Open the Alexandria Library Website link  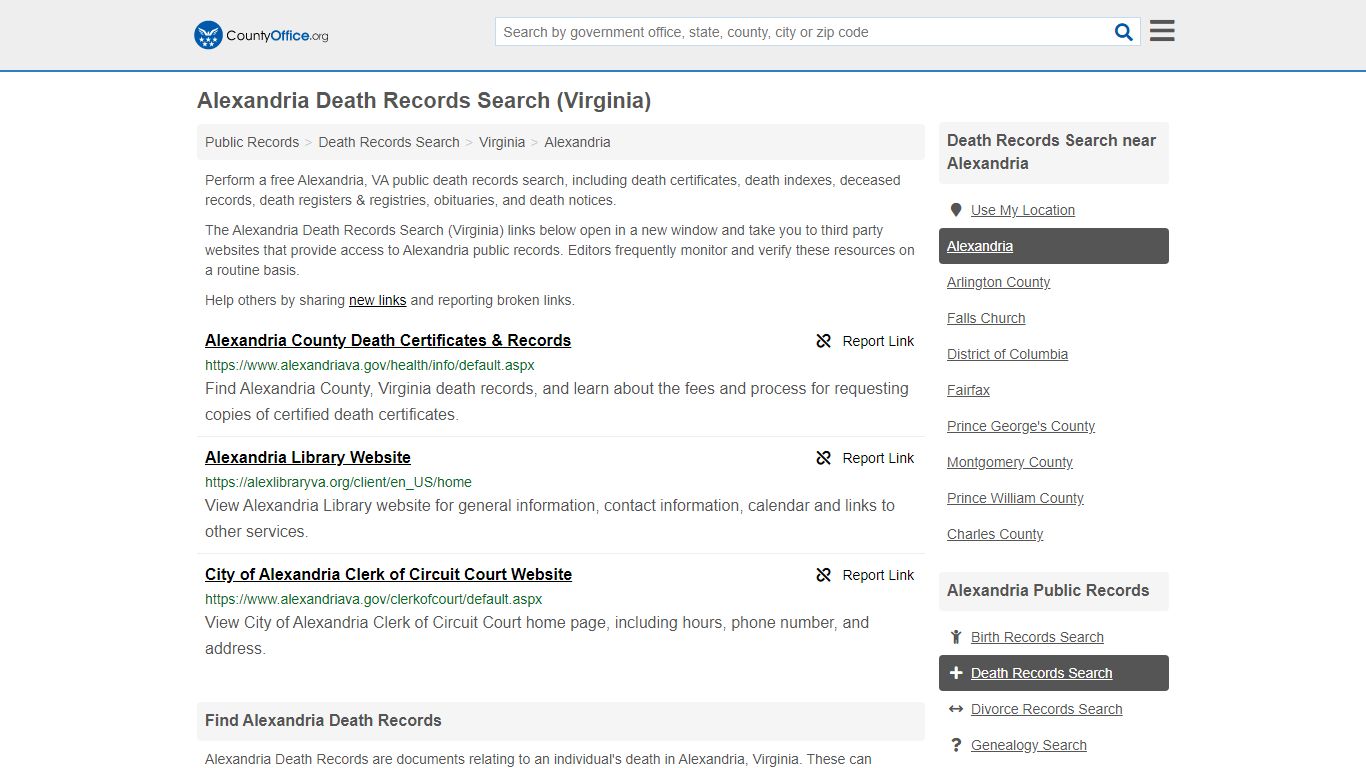point(308,457)
